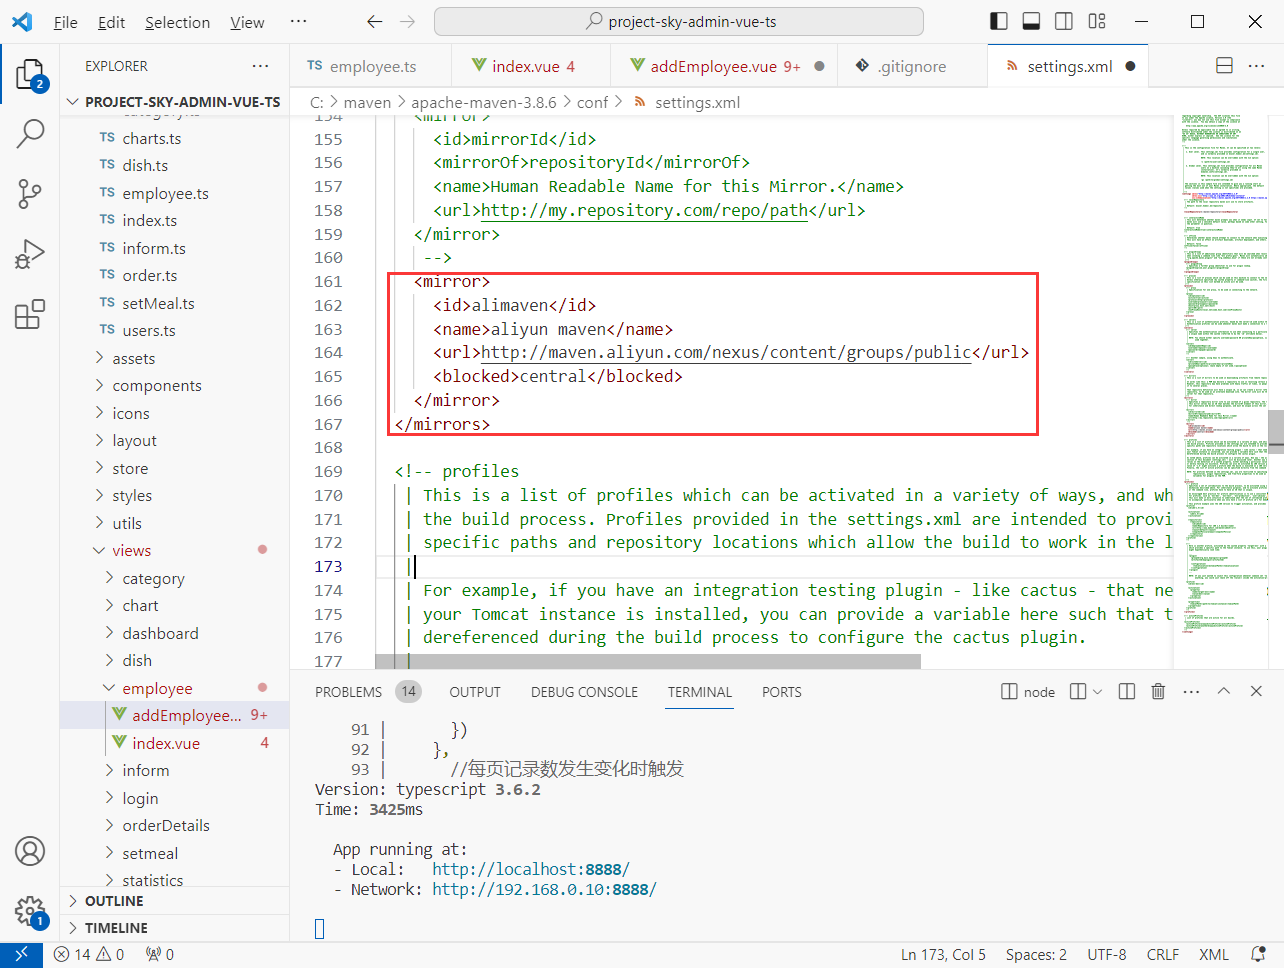This screenshot has height=968, width=1284.
Task: Collapse the employee folder
Action: 174,688
